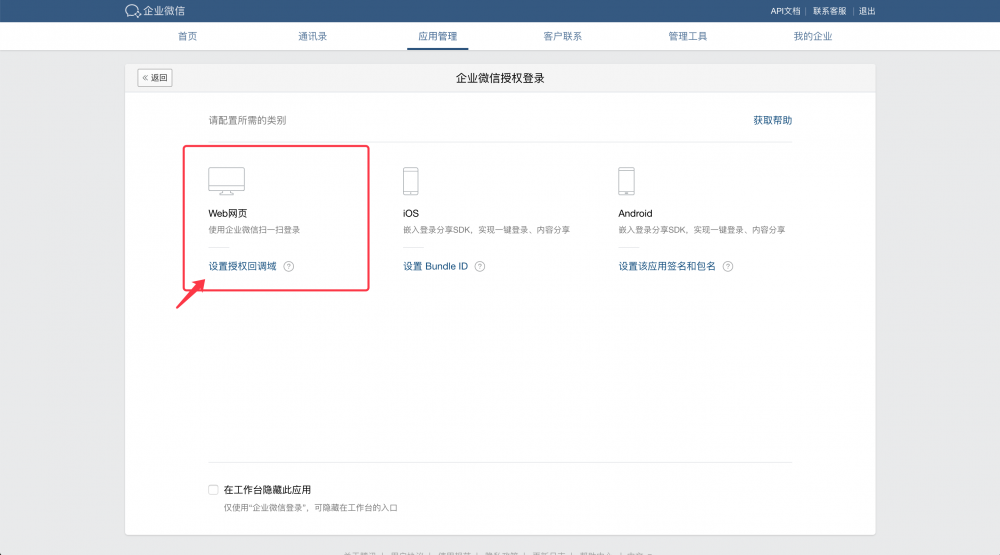Enable 在工作台隐藏此应用 checkbox
The width and height of the screenshot is (1000, 555).
tap(213, 490)
